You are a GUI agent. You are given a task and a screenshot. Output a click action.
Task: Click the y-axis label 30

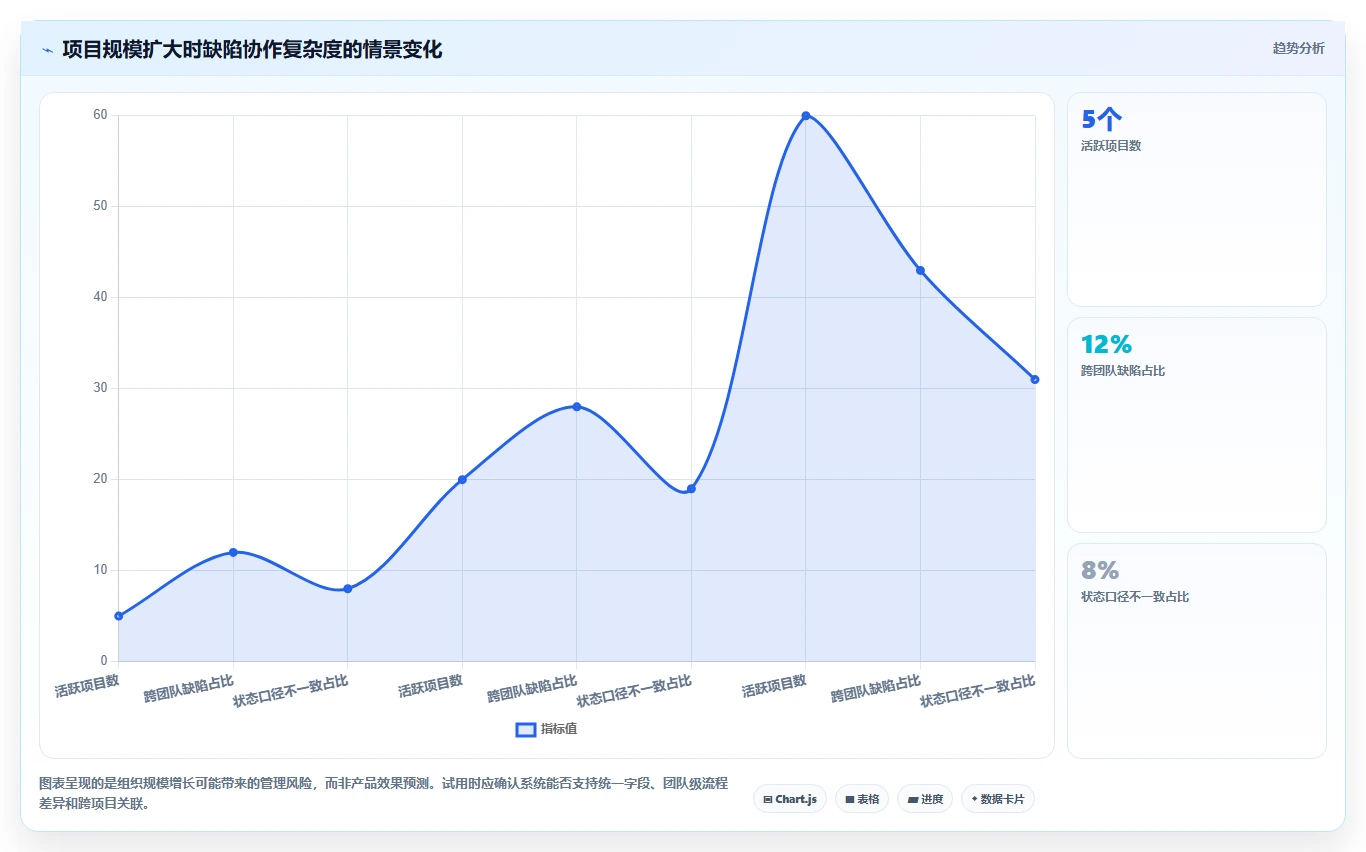tap(101, 388)
